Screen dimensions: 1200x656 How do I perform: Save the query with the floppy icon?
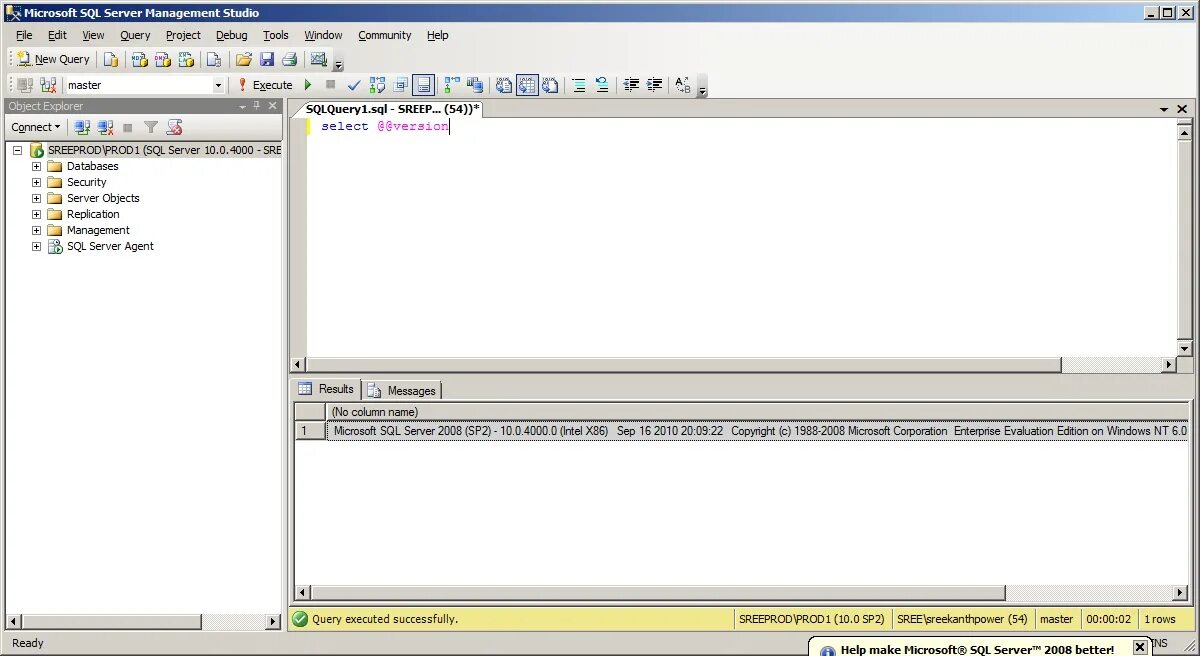267,59
